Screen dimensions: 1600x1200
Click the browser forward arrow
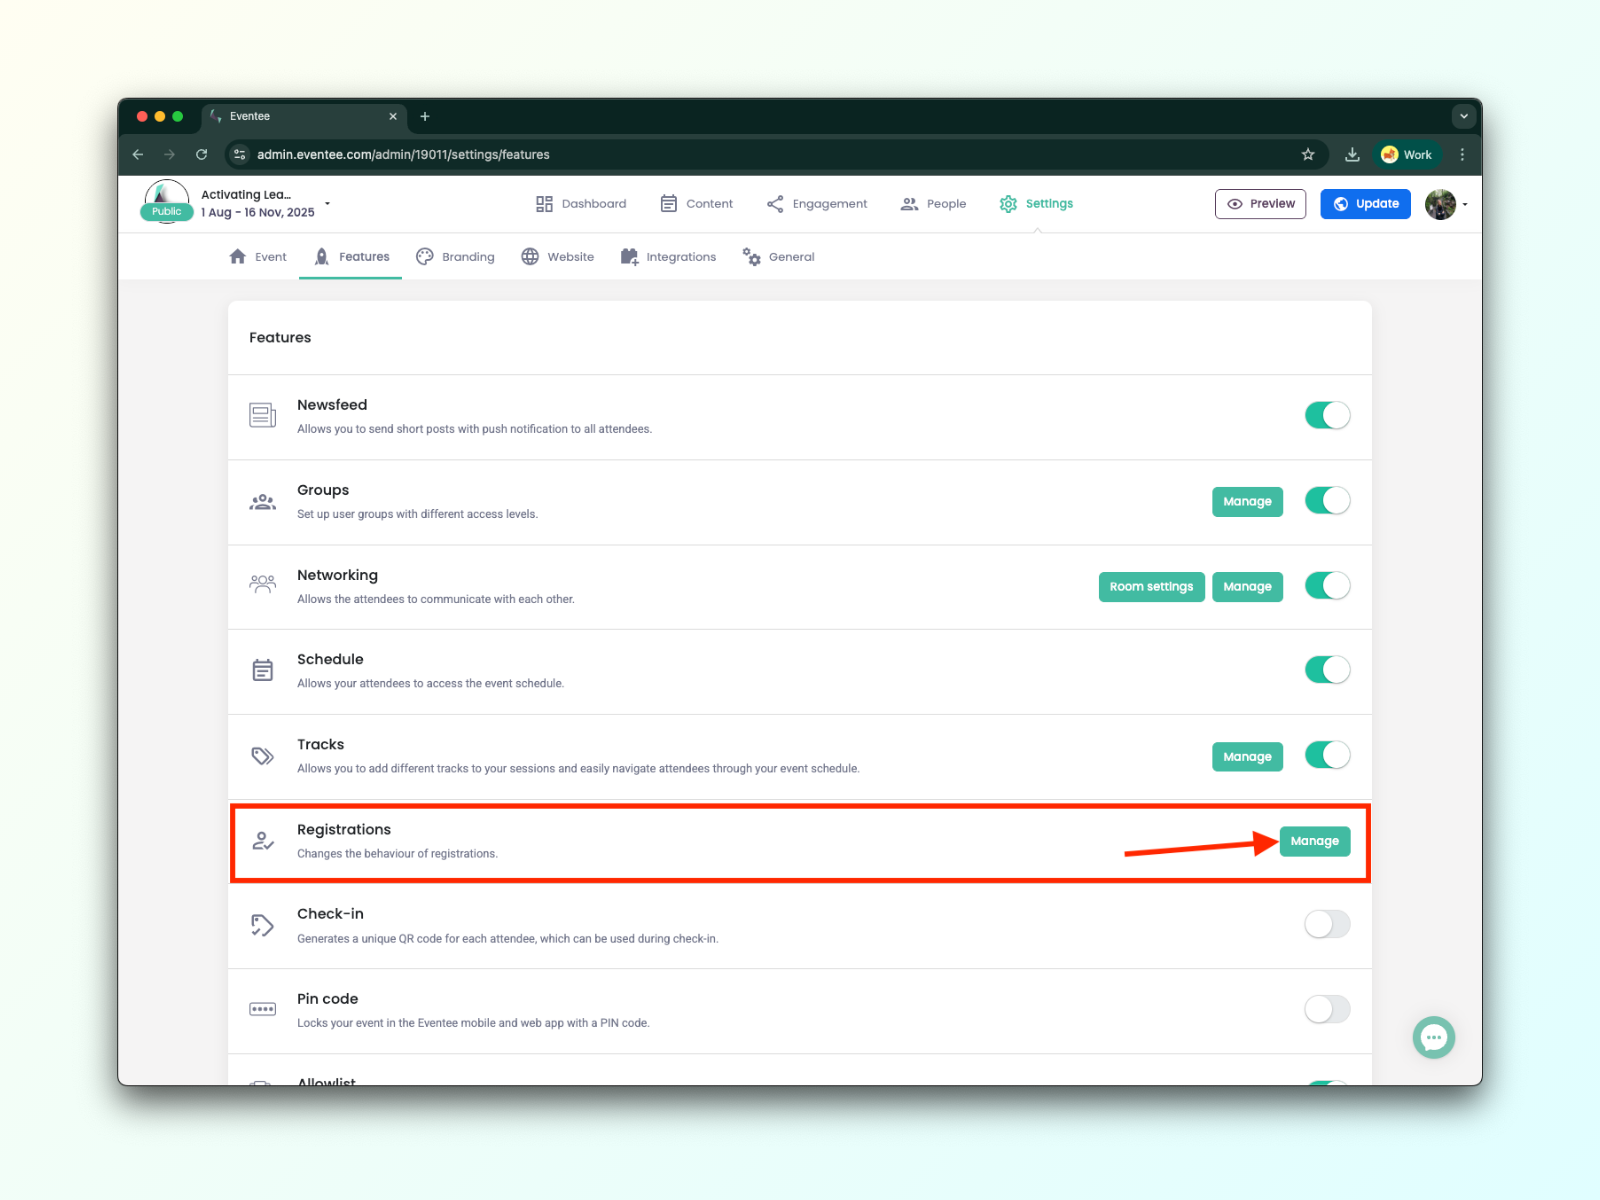[169, 154]
